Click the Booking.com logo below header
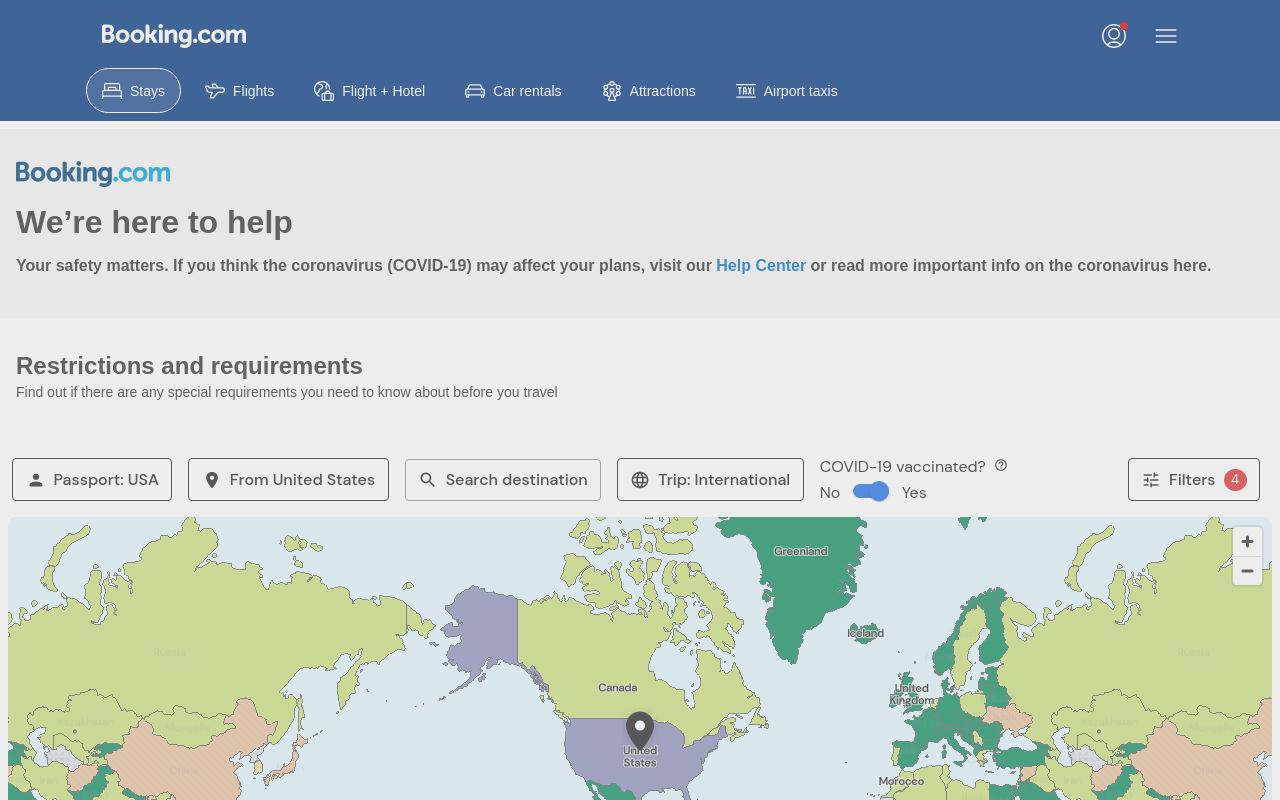 coord(93,173)
